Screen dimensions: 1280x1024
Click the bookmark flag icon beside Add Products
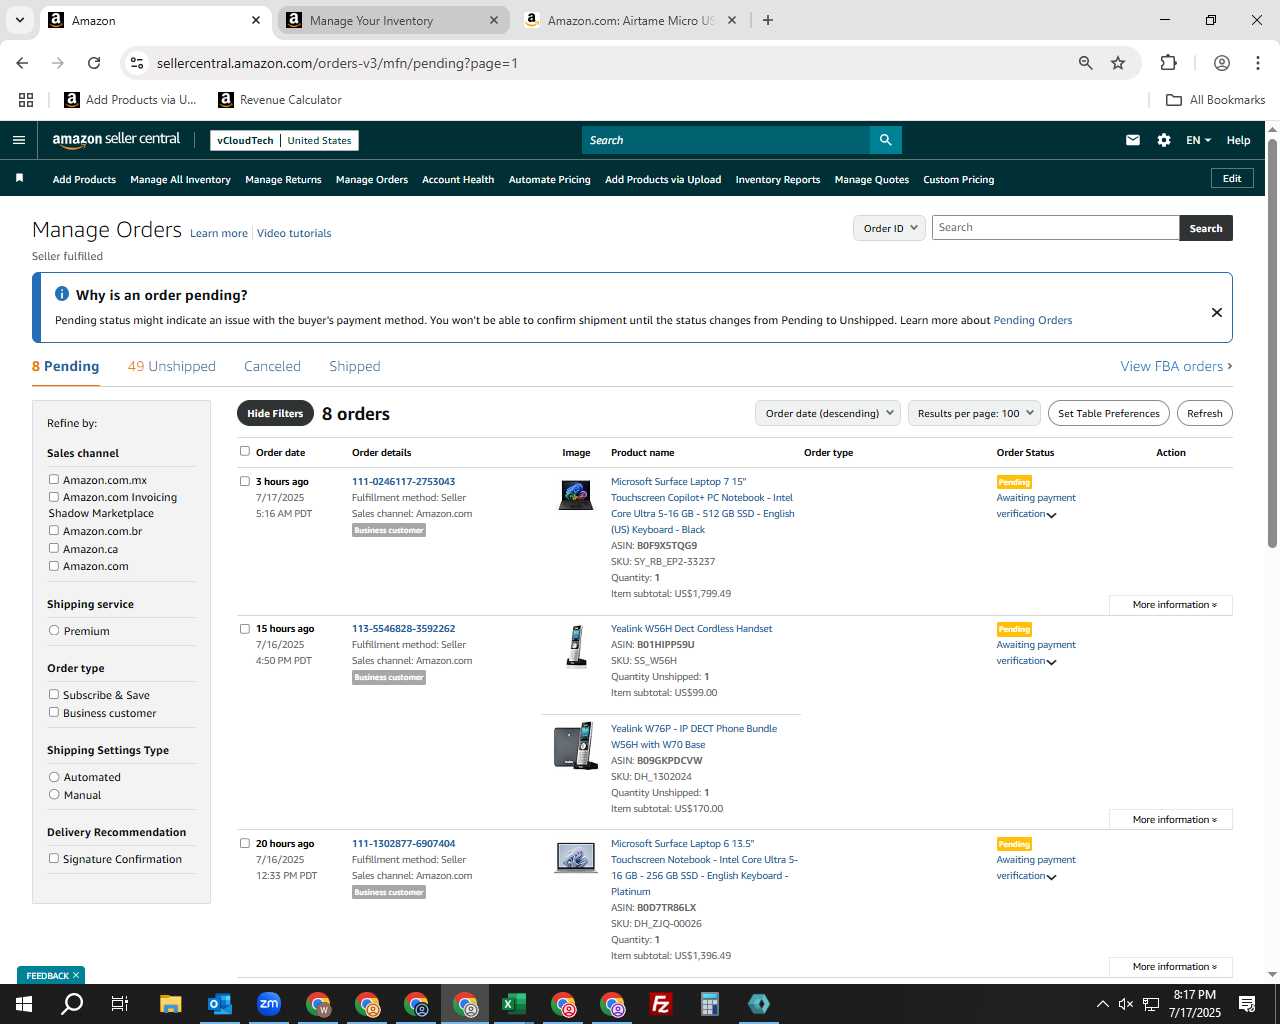tap(19, 179)
